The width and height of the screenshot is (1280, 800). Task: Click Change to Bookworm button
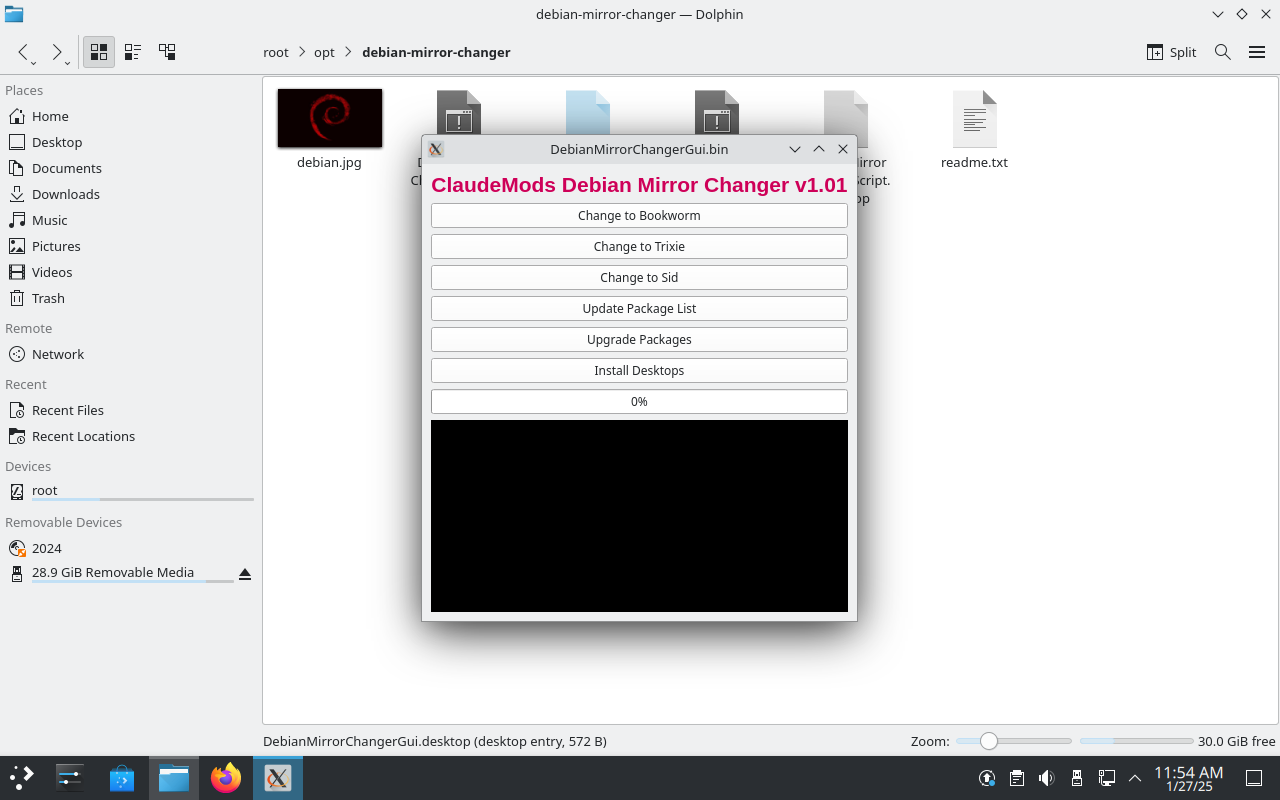pyautogui.click(x=639, y=215)
